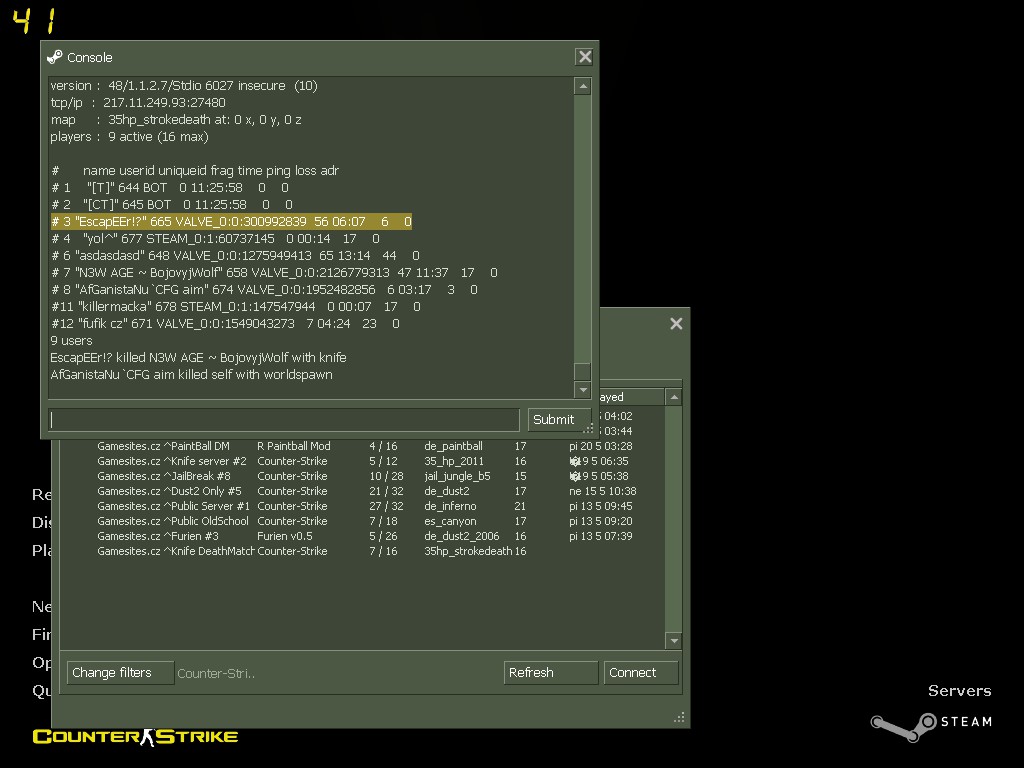Select Gamesites.cz ^PaintBall DM server
The height and width of the screenshot is (768, 1024).
[364, 446]
